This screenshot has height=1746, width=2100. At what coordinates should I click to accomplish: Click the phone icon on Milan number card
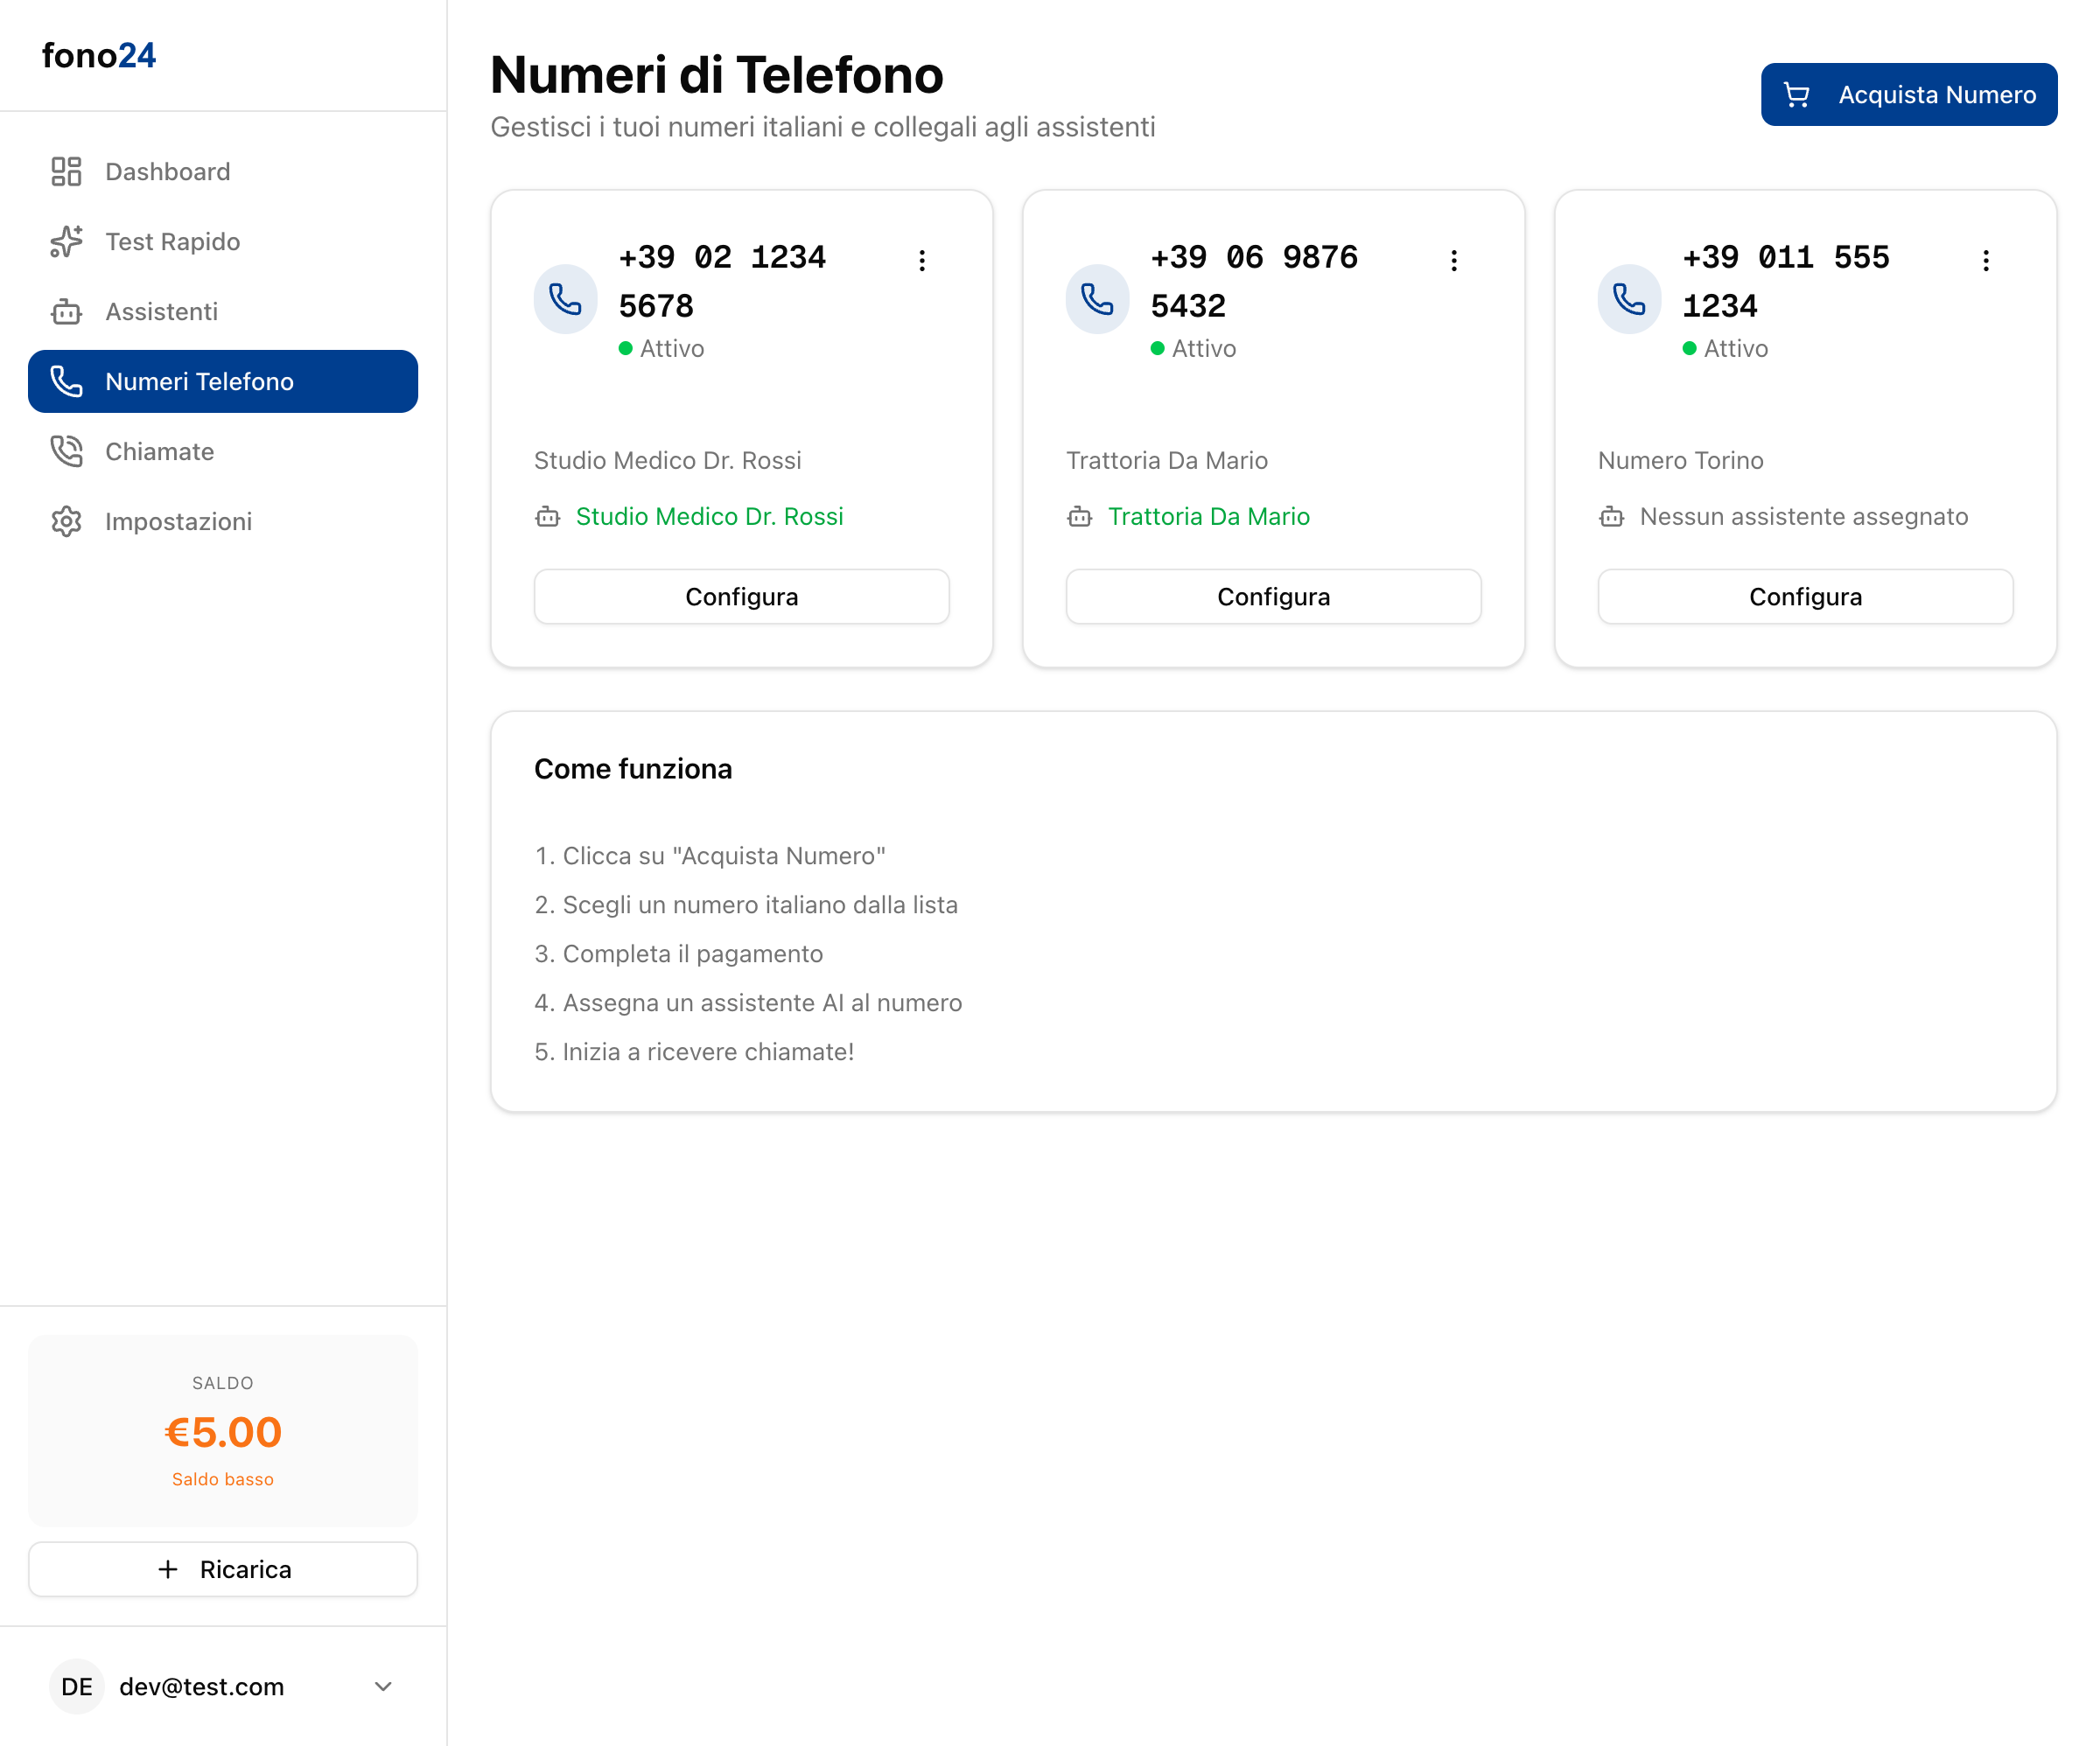565,299
